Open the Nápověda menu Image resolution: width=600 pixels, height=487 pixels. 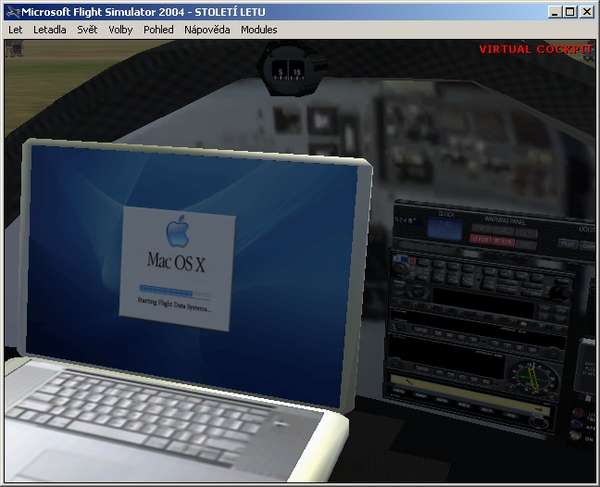coord(207,30)
